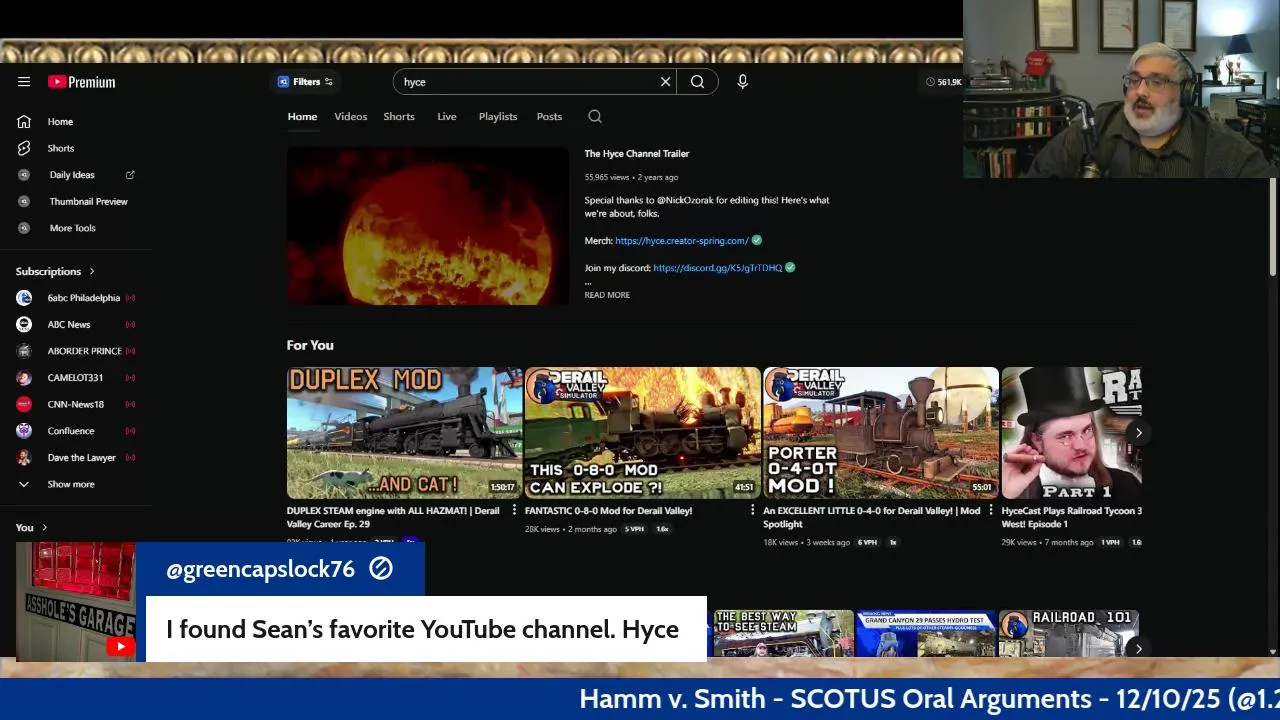The width and height of the screenshot is (1280, 720).
Task: Open Porter 0-4-0T Mod thumbnail
Action: point(881,433)
